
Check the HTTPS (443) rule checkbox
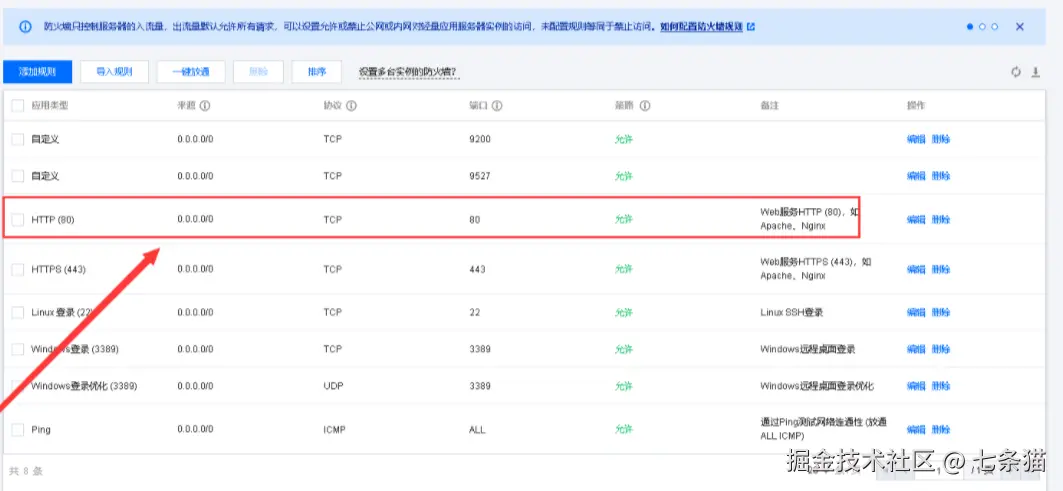point(18,269)
